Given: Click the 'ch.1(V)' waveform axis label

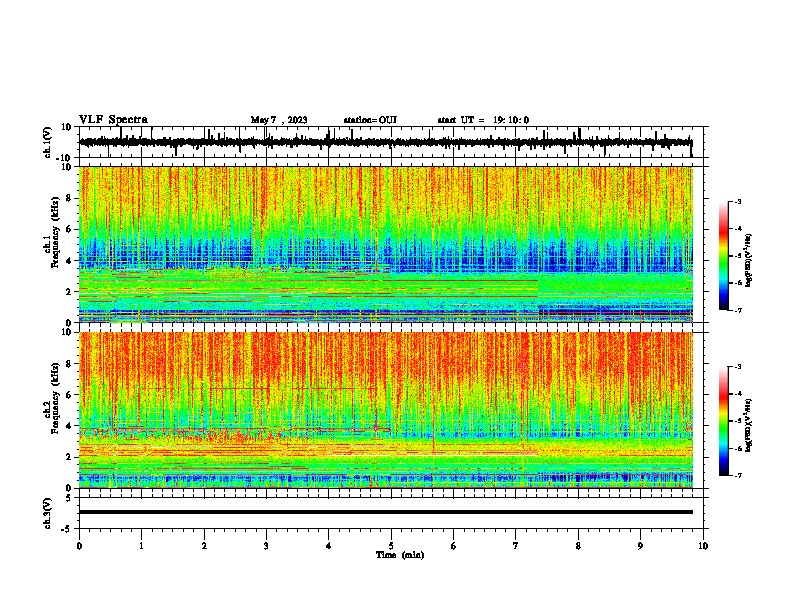Looking at the screenshot, I should (48, 142).
